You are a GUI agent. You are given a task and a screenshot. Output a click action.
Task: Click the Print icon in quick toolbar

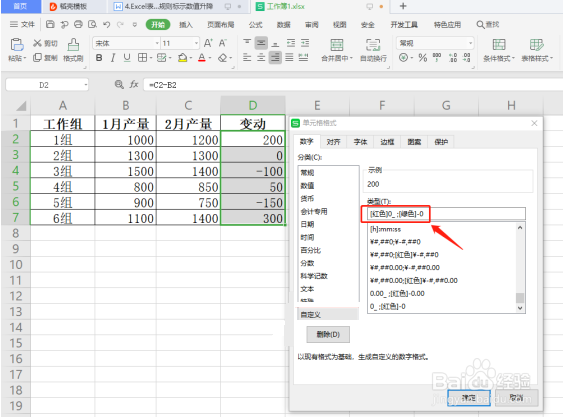(x=78, y=24)
